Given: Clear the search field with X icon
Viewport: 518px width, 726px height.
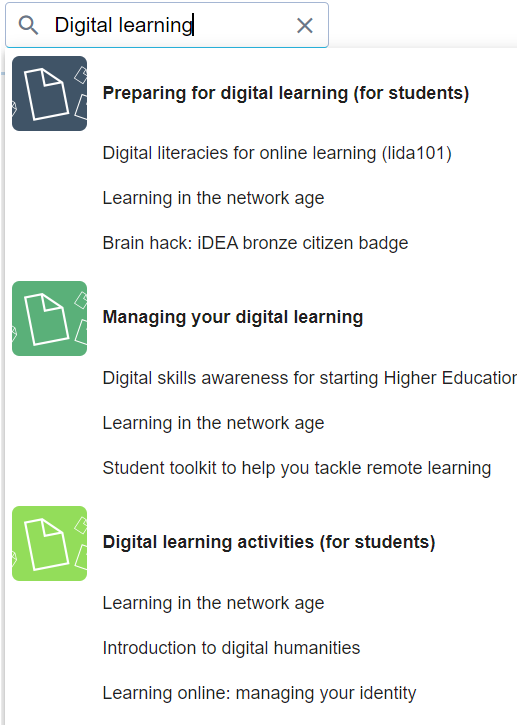Looking at the screenshot, I should point(305,25).
